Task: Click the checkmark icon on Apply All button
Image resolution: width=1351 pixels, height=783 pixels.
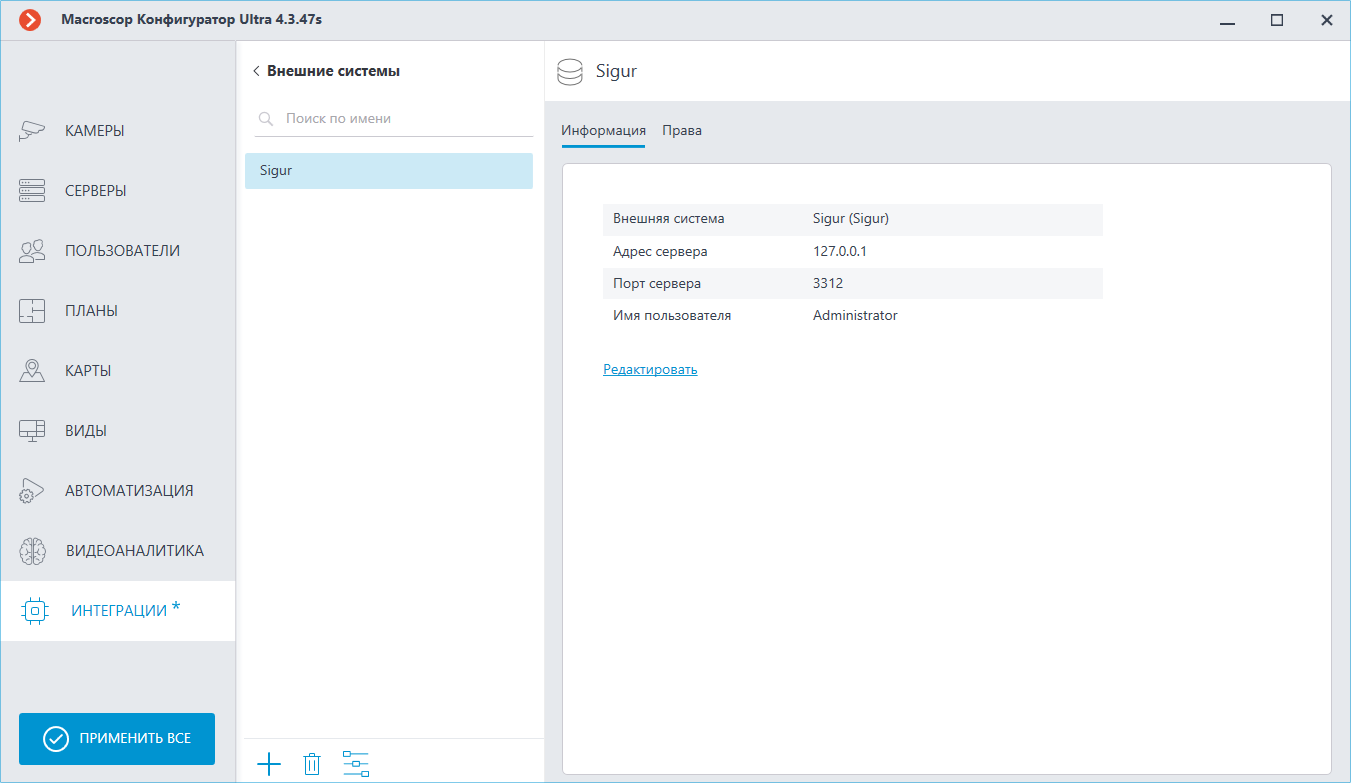Action: (x=55, y=739)
